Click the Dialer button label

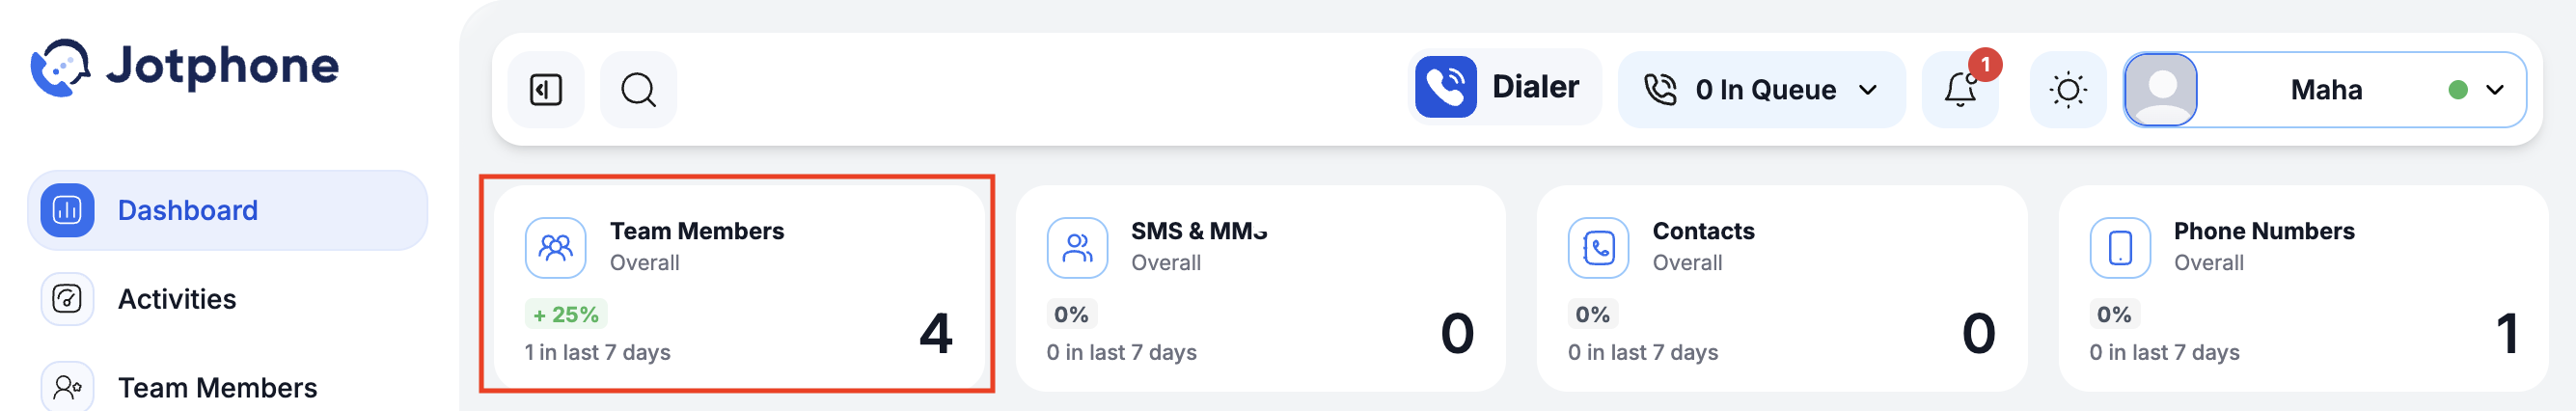pyautogui.click(x=1535, y=87)
